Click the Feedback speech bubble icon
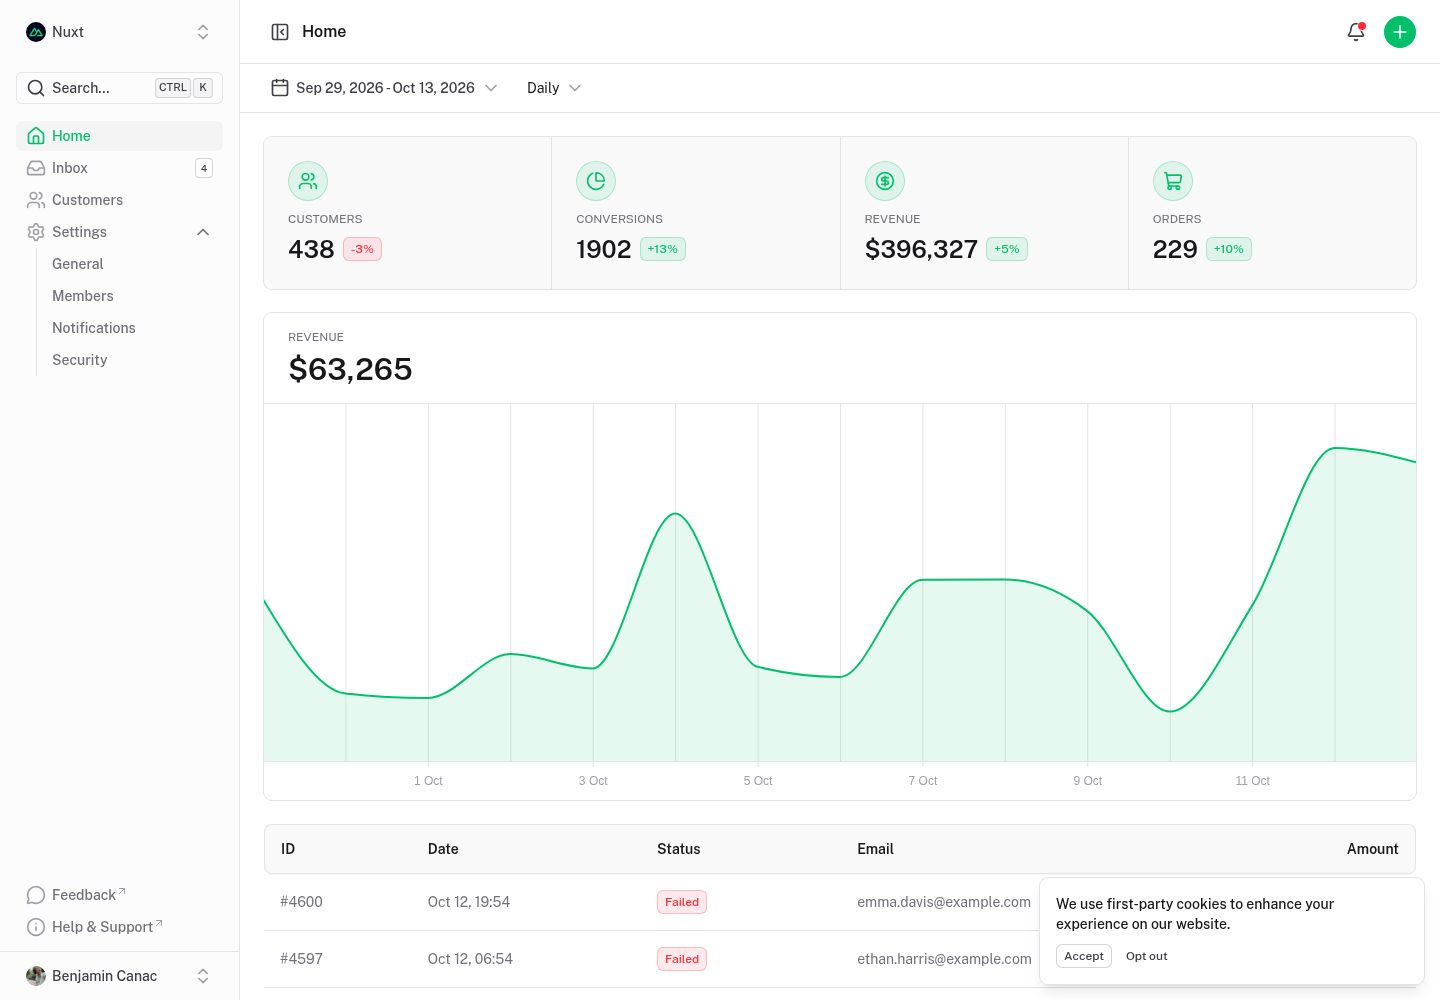 click(x=36, y=895)
